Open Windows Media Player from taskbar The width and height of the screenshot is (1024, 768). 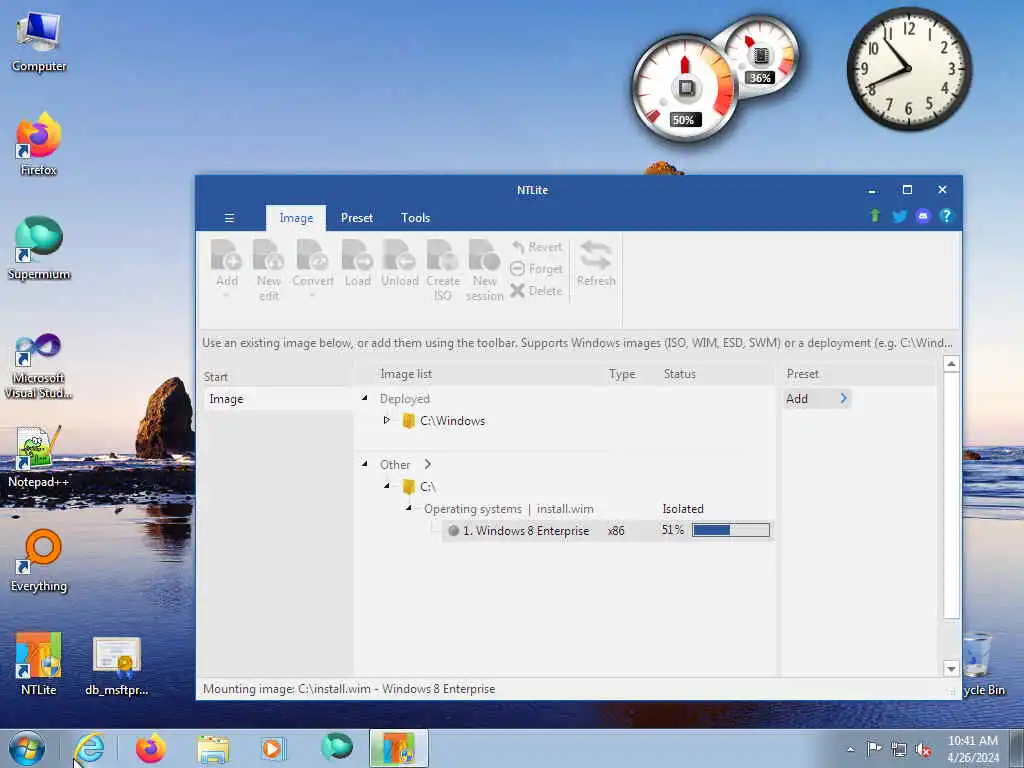(274, 748)
